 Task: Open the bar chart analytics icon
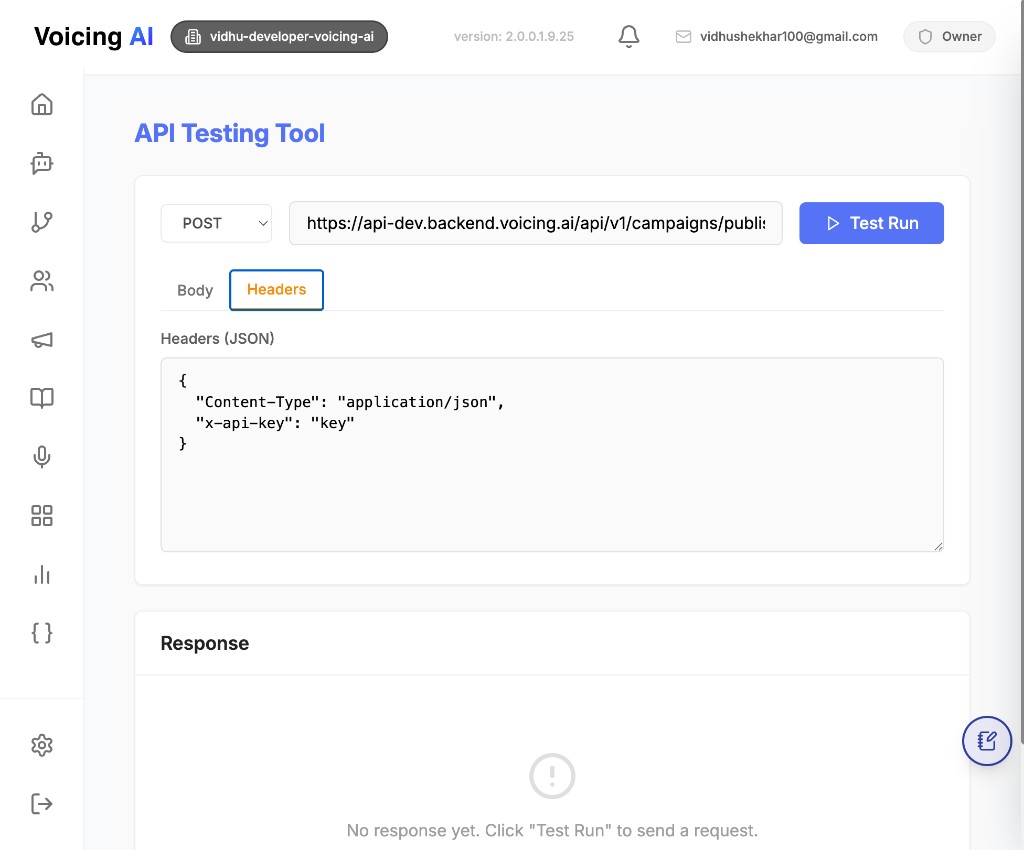coord(42,575)
